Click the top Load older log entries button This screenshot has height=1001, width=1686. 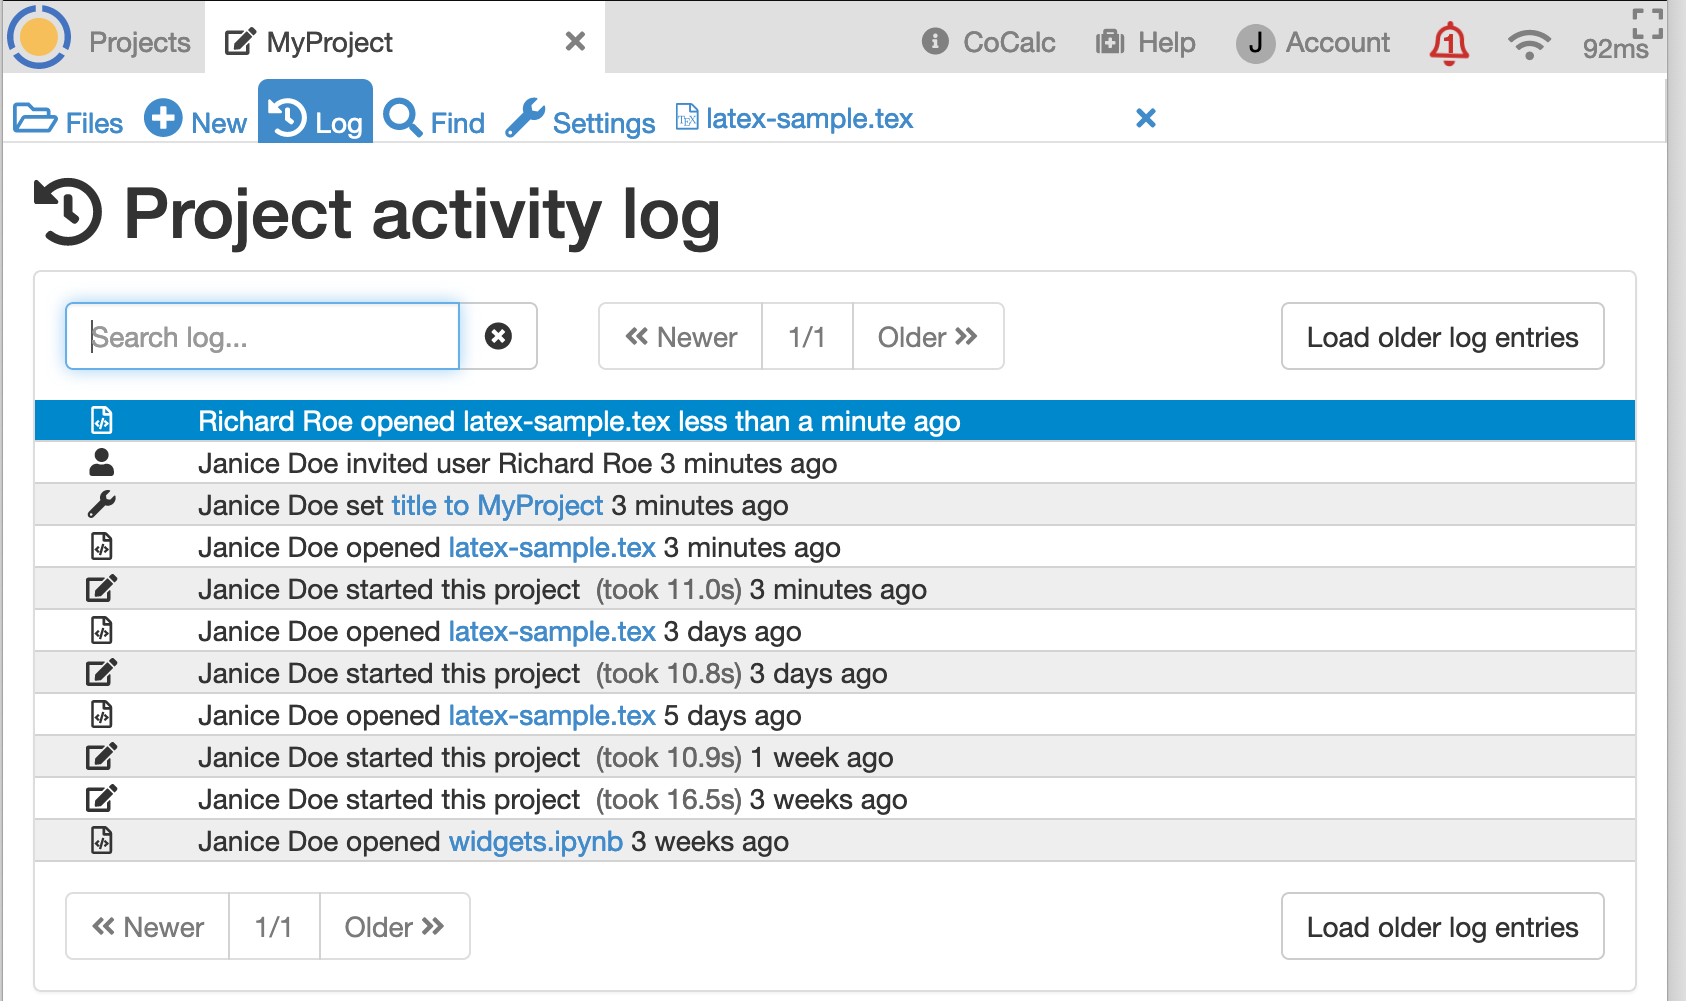click(x=1442, y=337)
